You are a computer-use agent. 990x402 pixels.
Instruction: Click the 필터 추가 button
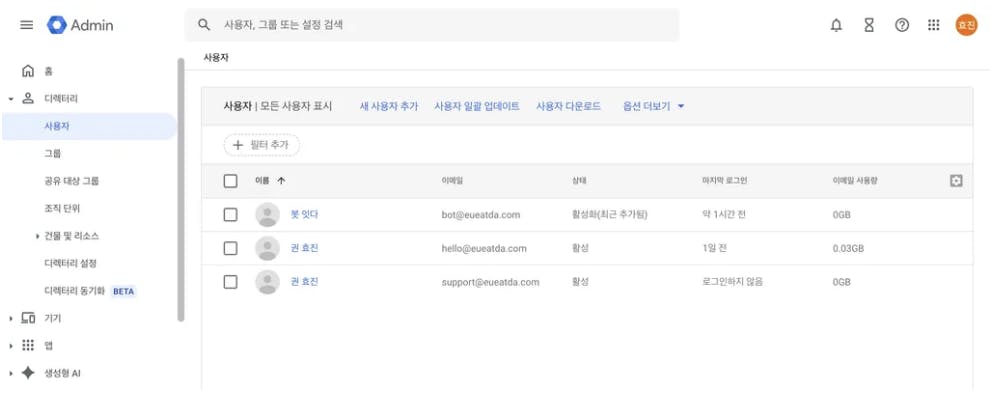point(261,145)
